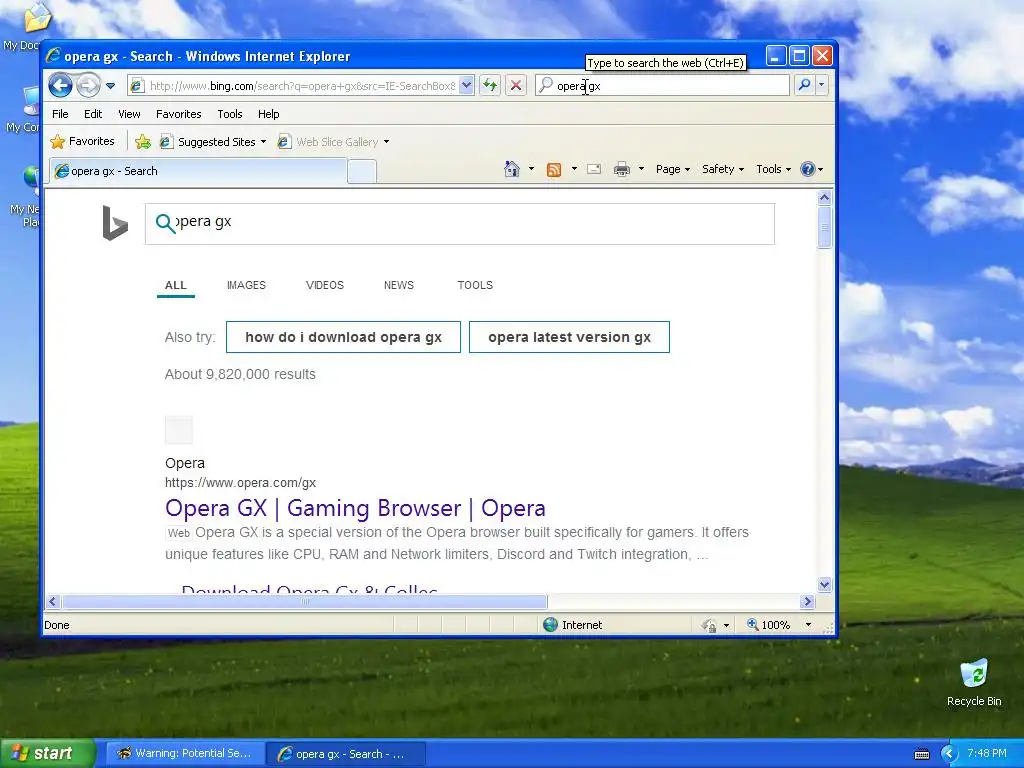Click the https://www.opera.com/gx URL text
Viewport: 1024px width, 768px height.
[x=240, y=483]
